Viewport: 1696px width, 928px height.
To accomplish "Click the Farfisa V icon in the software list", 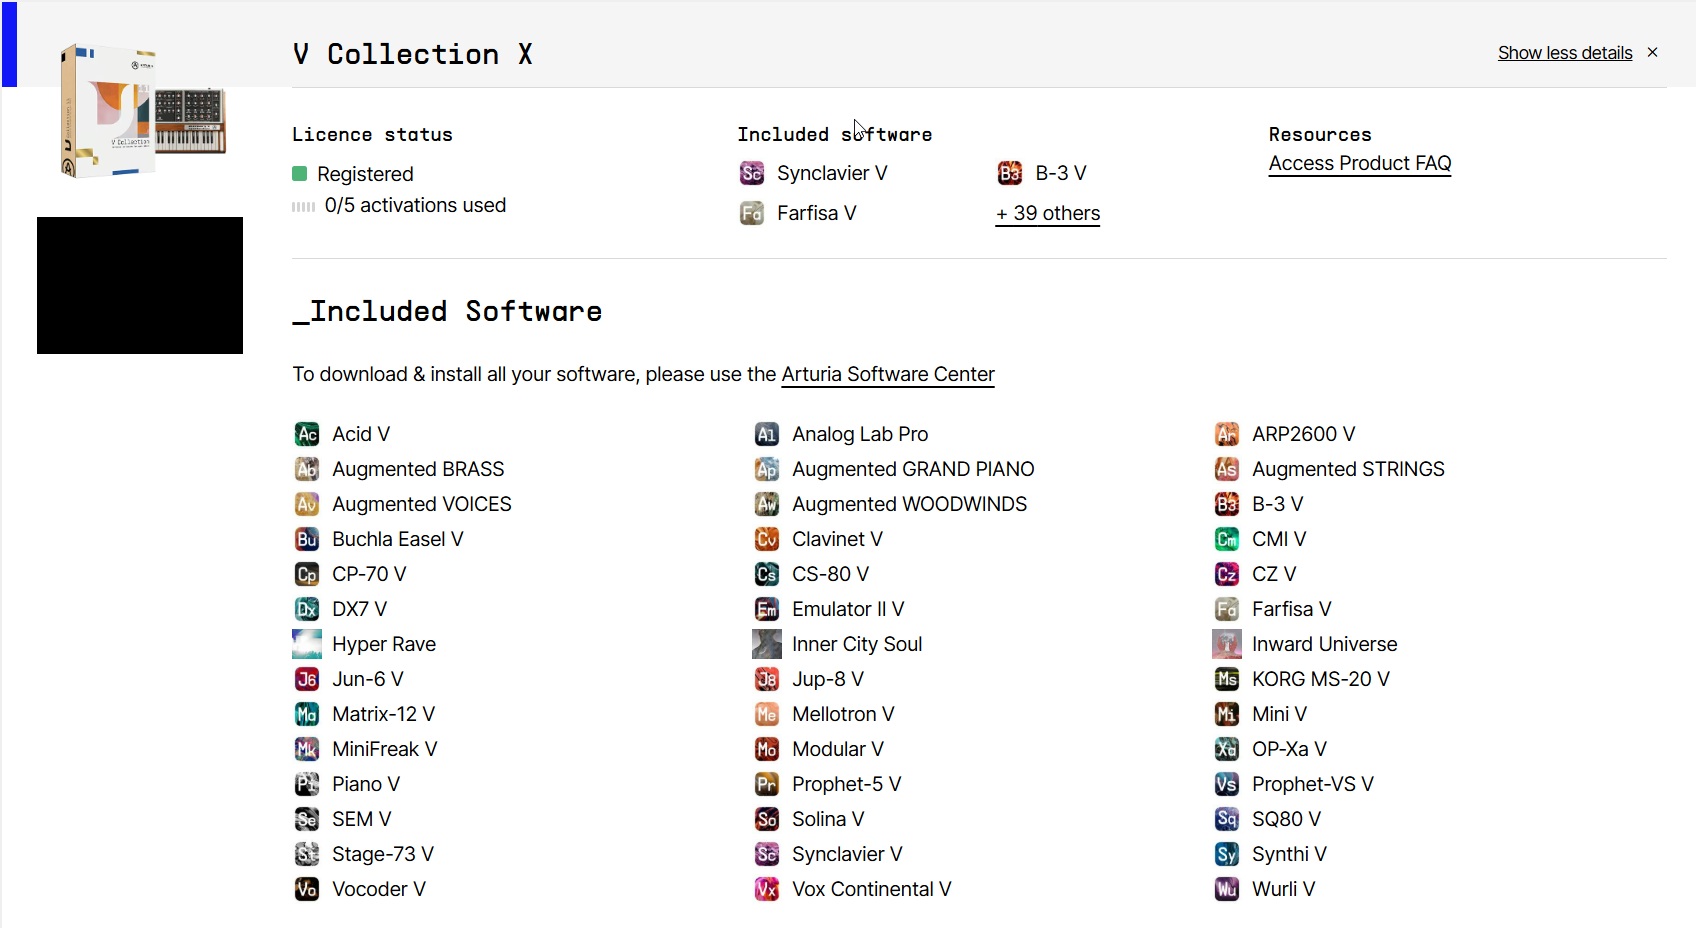I will coord(1227,609).
